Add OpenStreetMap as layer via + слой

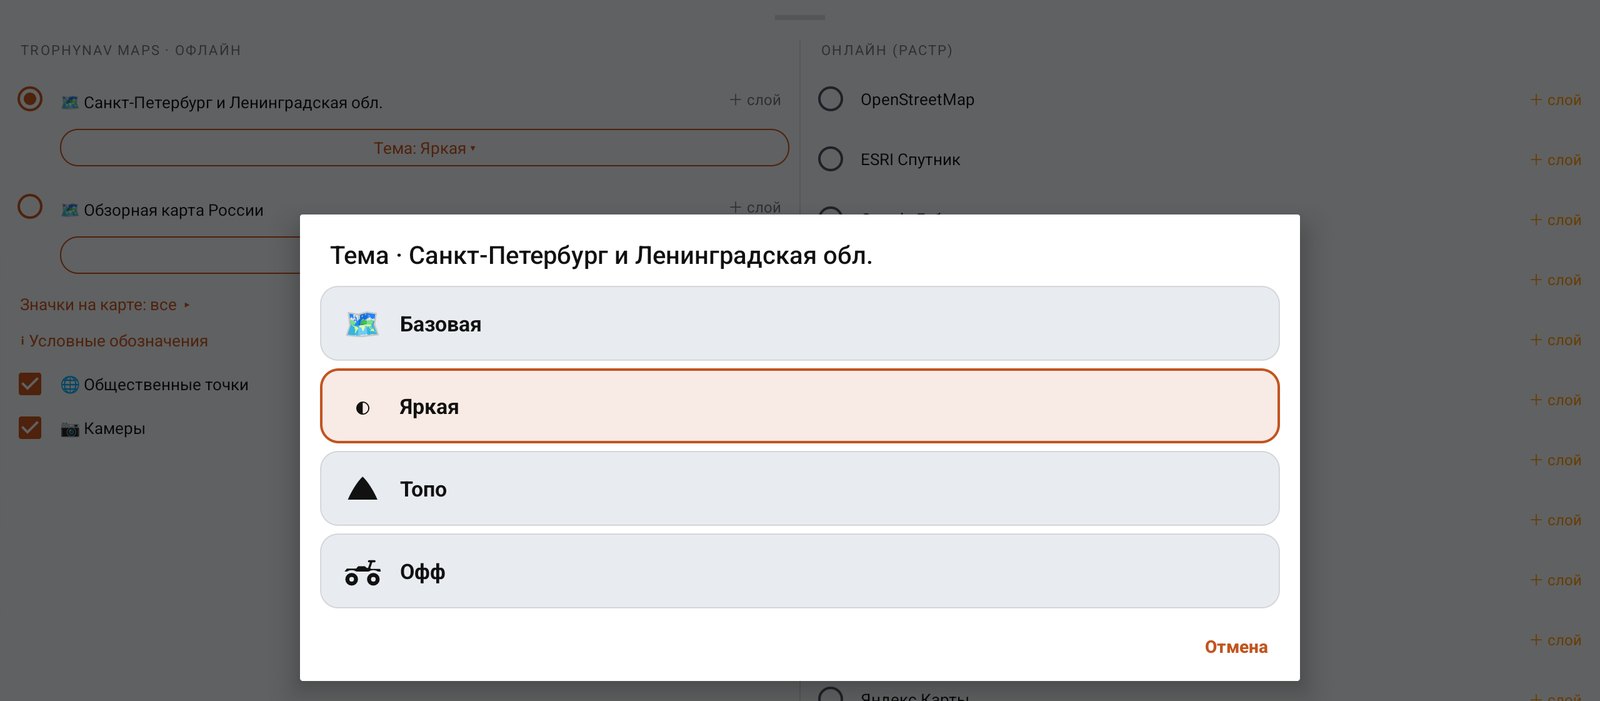(1556, 100)
